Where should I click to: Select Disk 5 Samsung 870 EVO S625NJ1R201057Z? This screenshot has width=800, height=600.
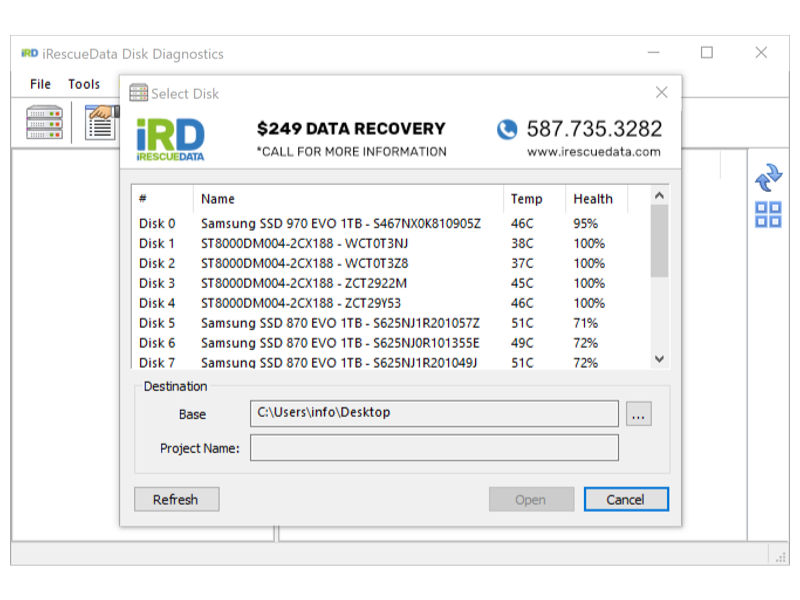coord(390,323)
